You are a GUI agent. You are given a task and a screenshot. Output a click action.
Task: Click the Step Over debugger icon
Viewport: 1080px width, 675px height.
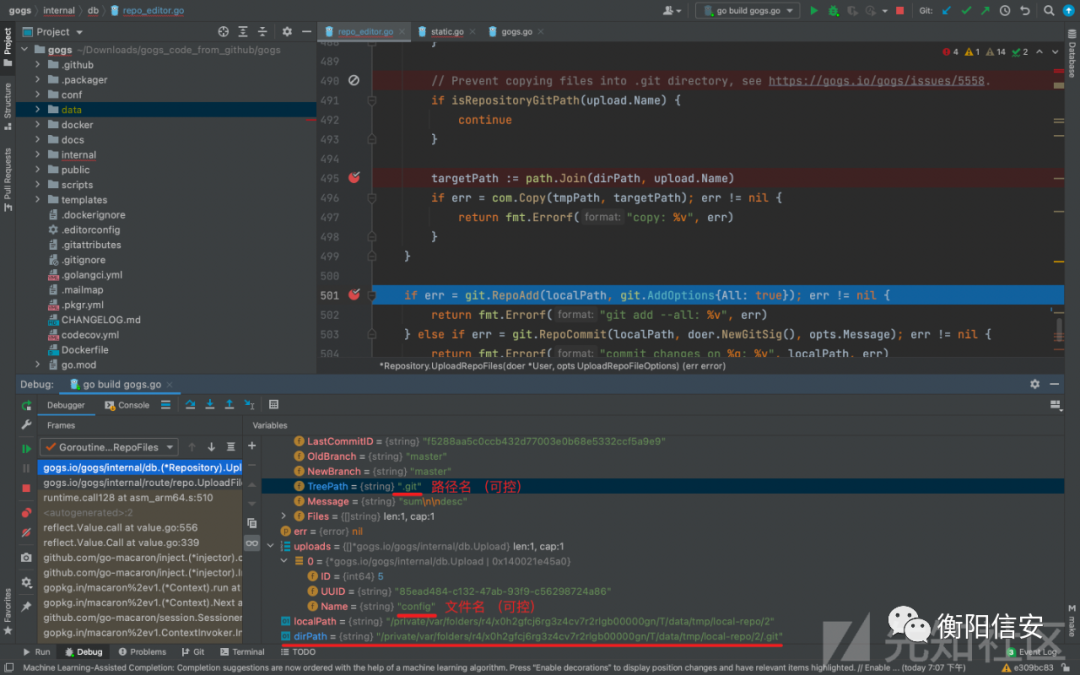point(191,405)
